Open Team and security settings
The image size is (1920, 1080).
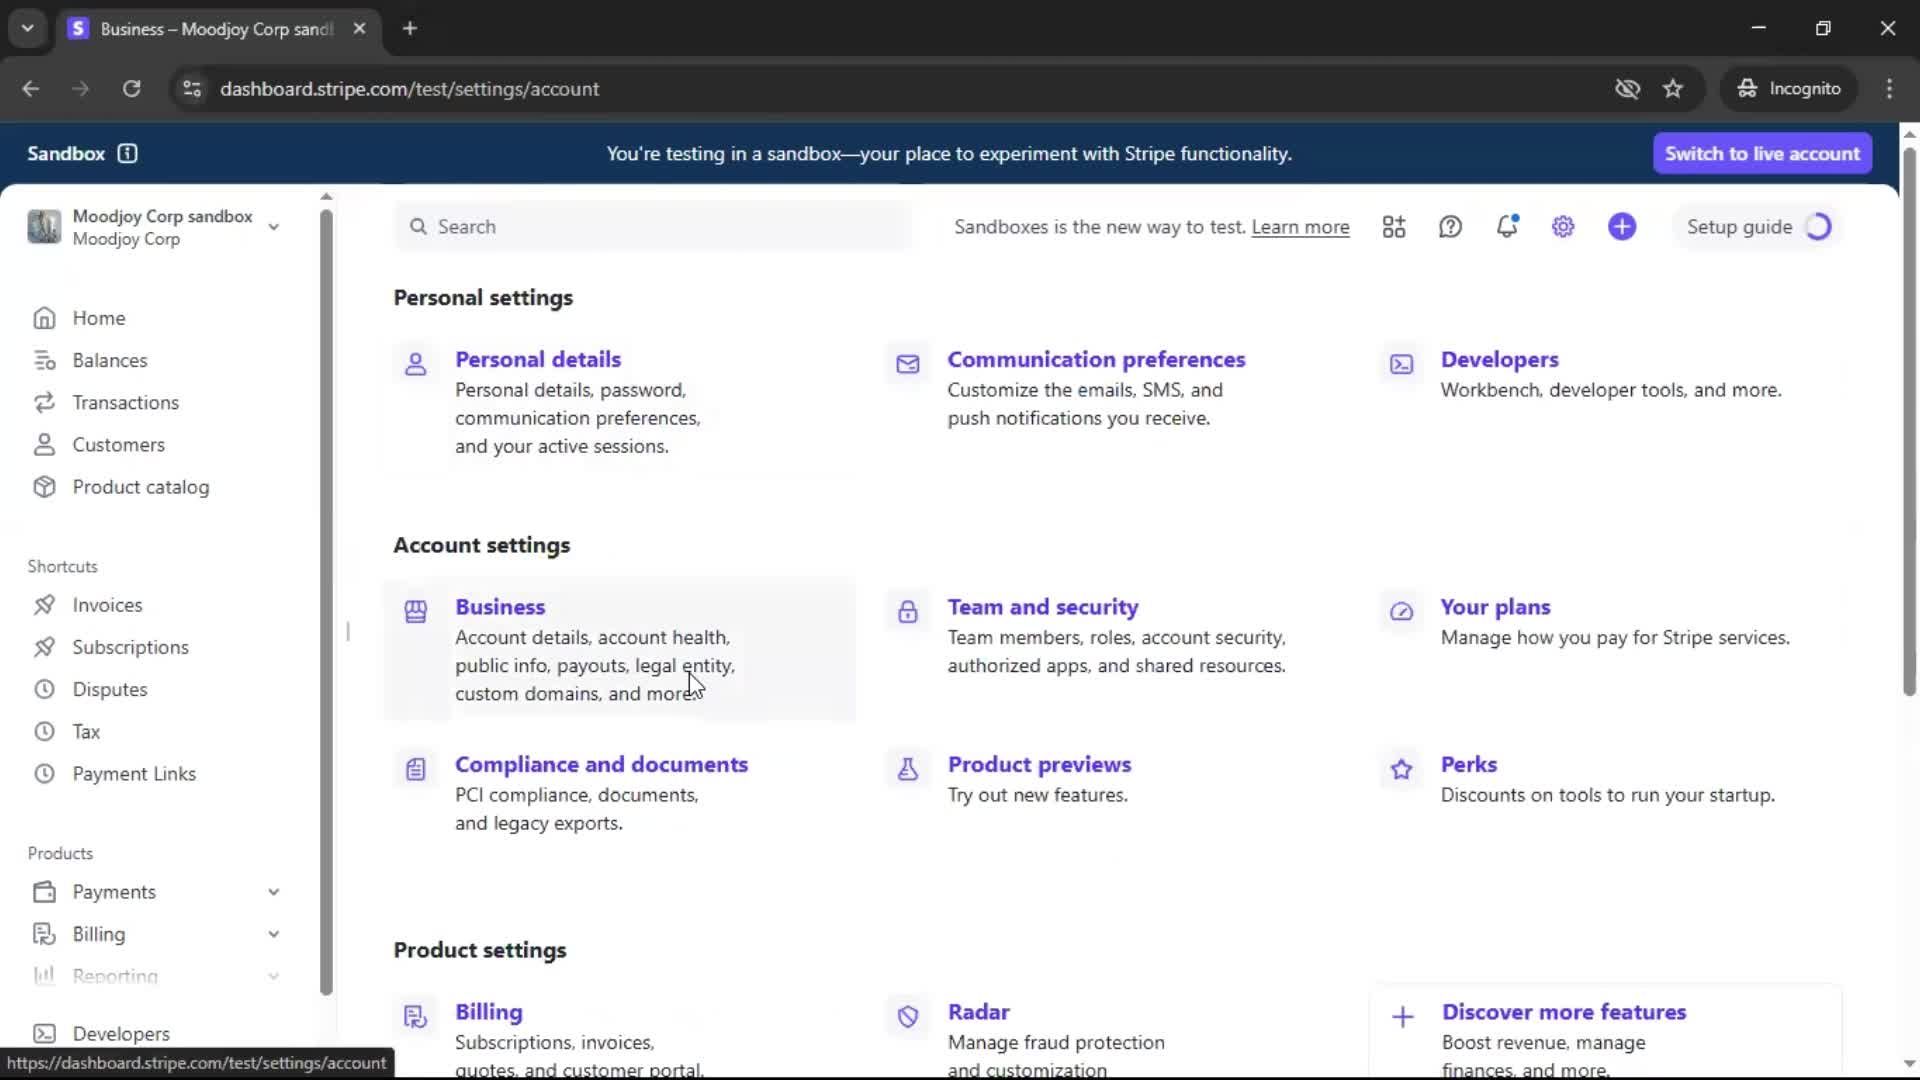pyautogui.click(x=1043, y=607)
